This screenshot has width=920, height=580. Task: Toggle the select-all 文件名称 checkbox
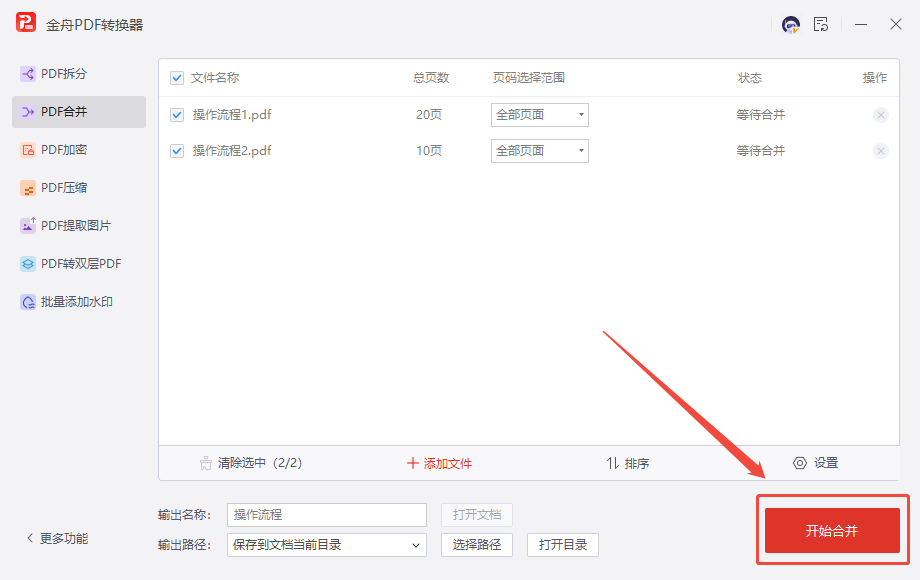click(177, 78)
